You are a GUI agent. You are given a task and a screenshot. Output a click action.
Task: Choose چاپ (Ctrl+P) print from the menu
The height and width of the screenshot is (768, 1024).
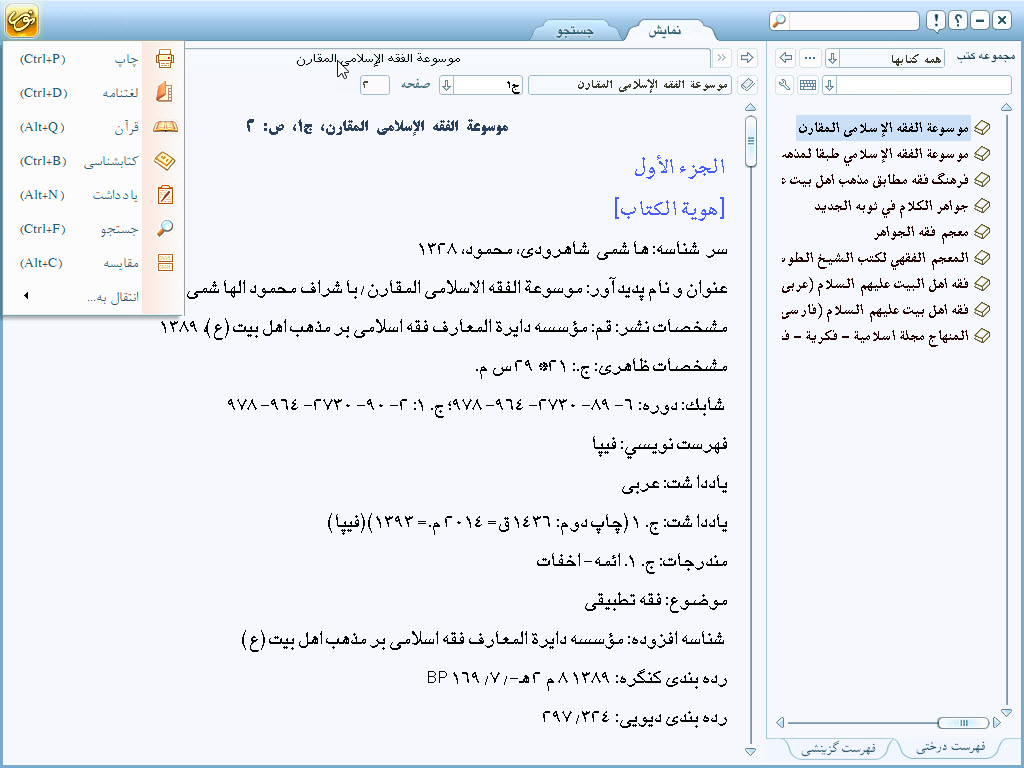[93, 59]
